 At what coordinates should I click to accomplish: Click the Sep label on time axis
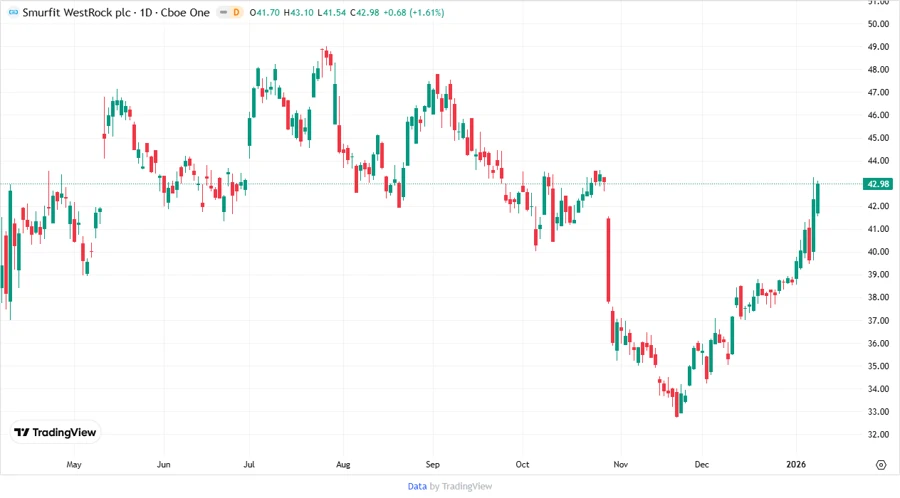click(432, 464)
